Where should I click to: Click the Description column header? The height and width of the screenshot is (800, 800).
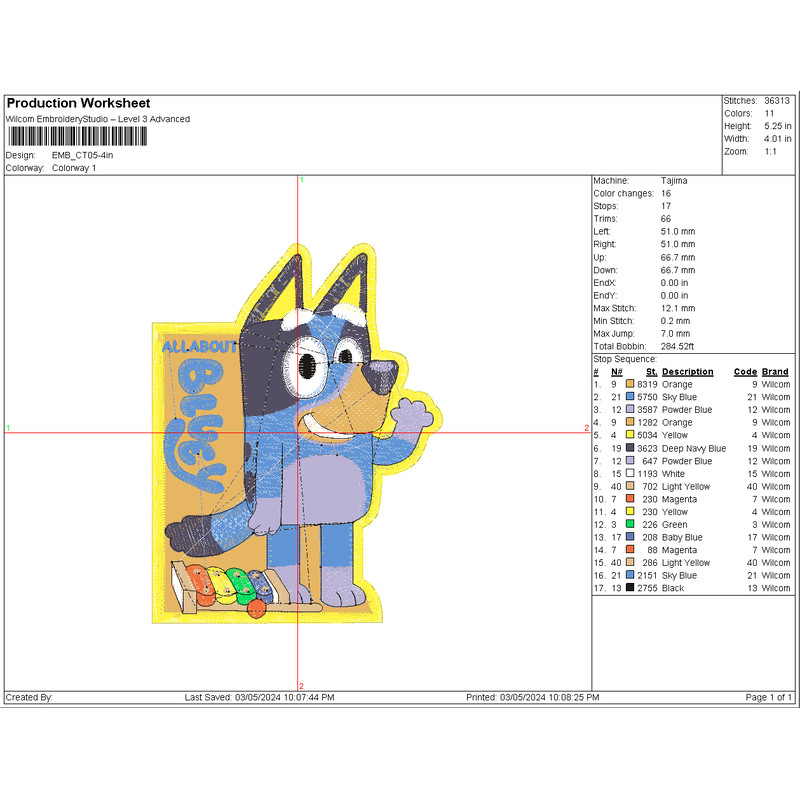[687, 372]
